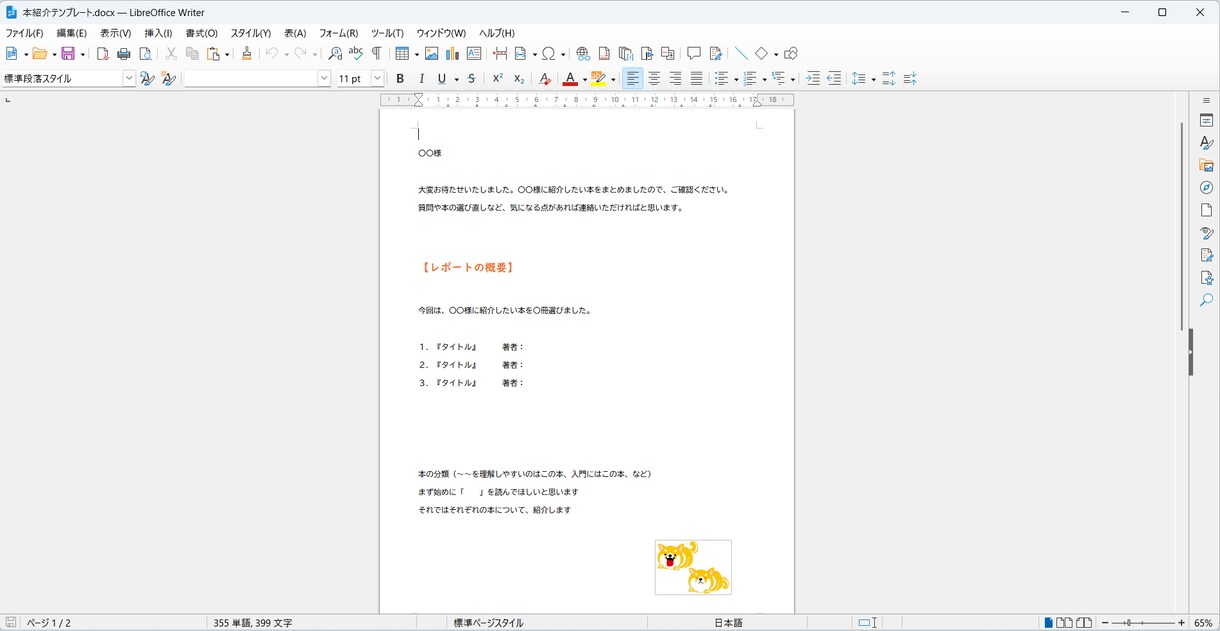The height and width of the screenshot is (631, 1220).
Task: Insert a chart from the toolbar
Action: click(x=453, y=54)
